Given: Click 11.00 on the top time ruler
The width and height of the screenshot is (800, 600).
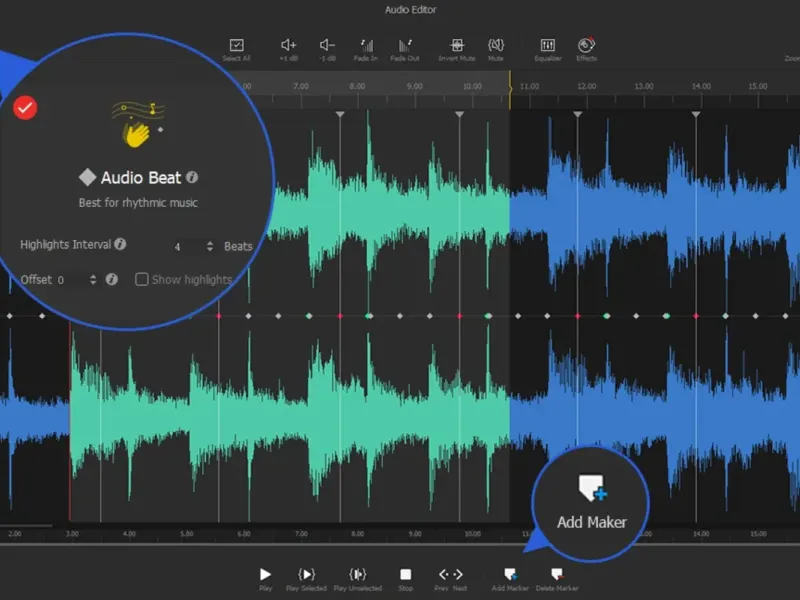Looking at the screenshot, I should (530, 86).
